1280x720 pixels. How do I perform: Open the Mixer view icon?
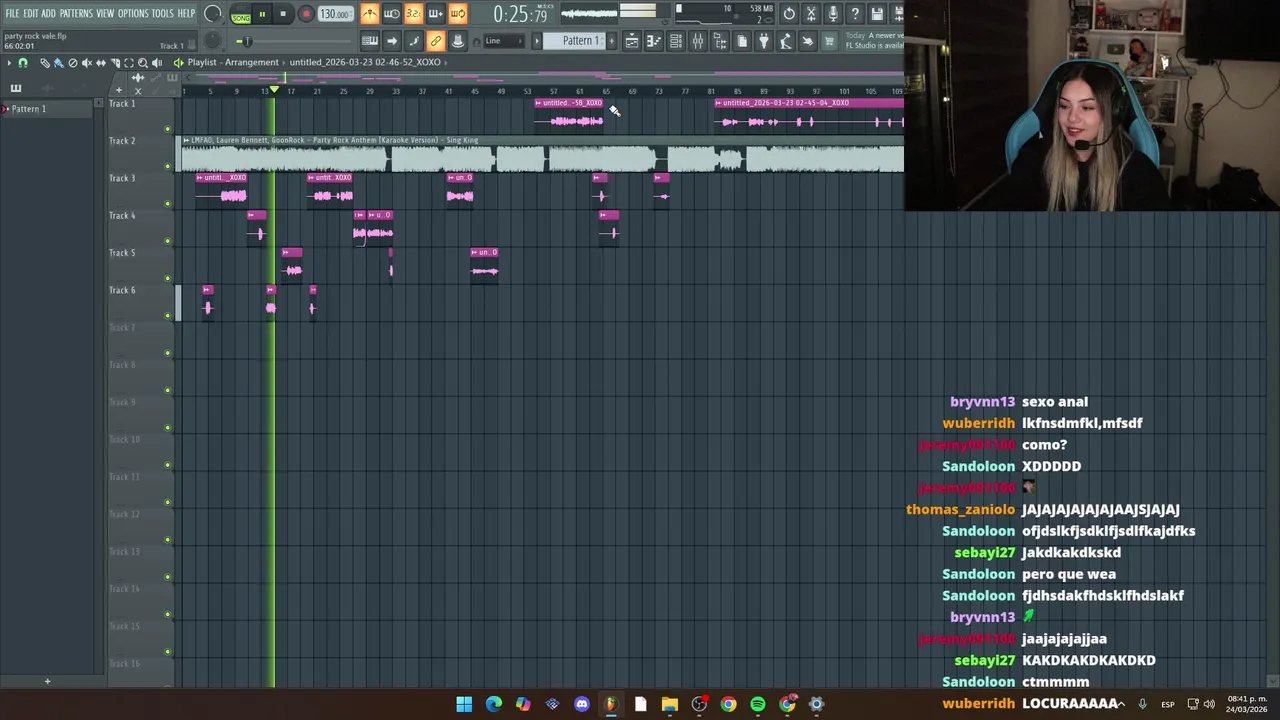[x=698, y=41]
